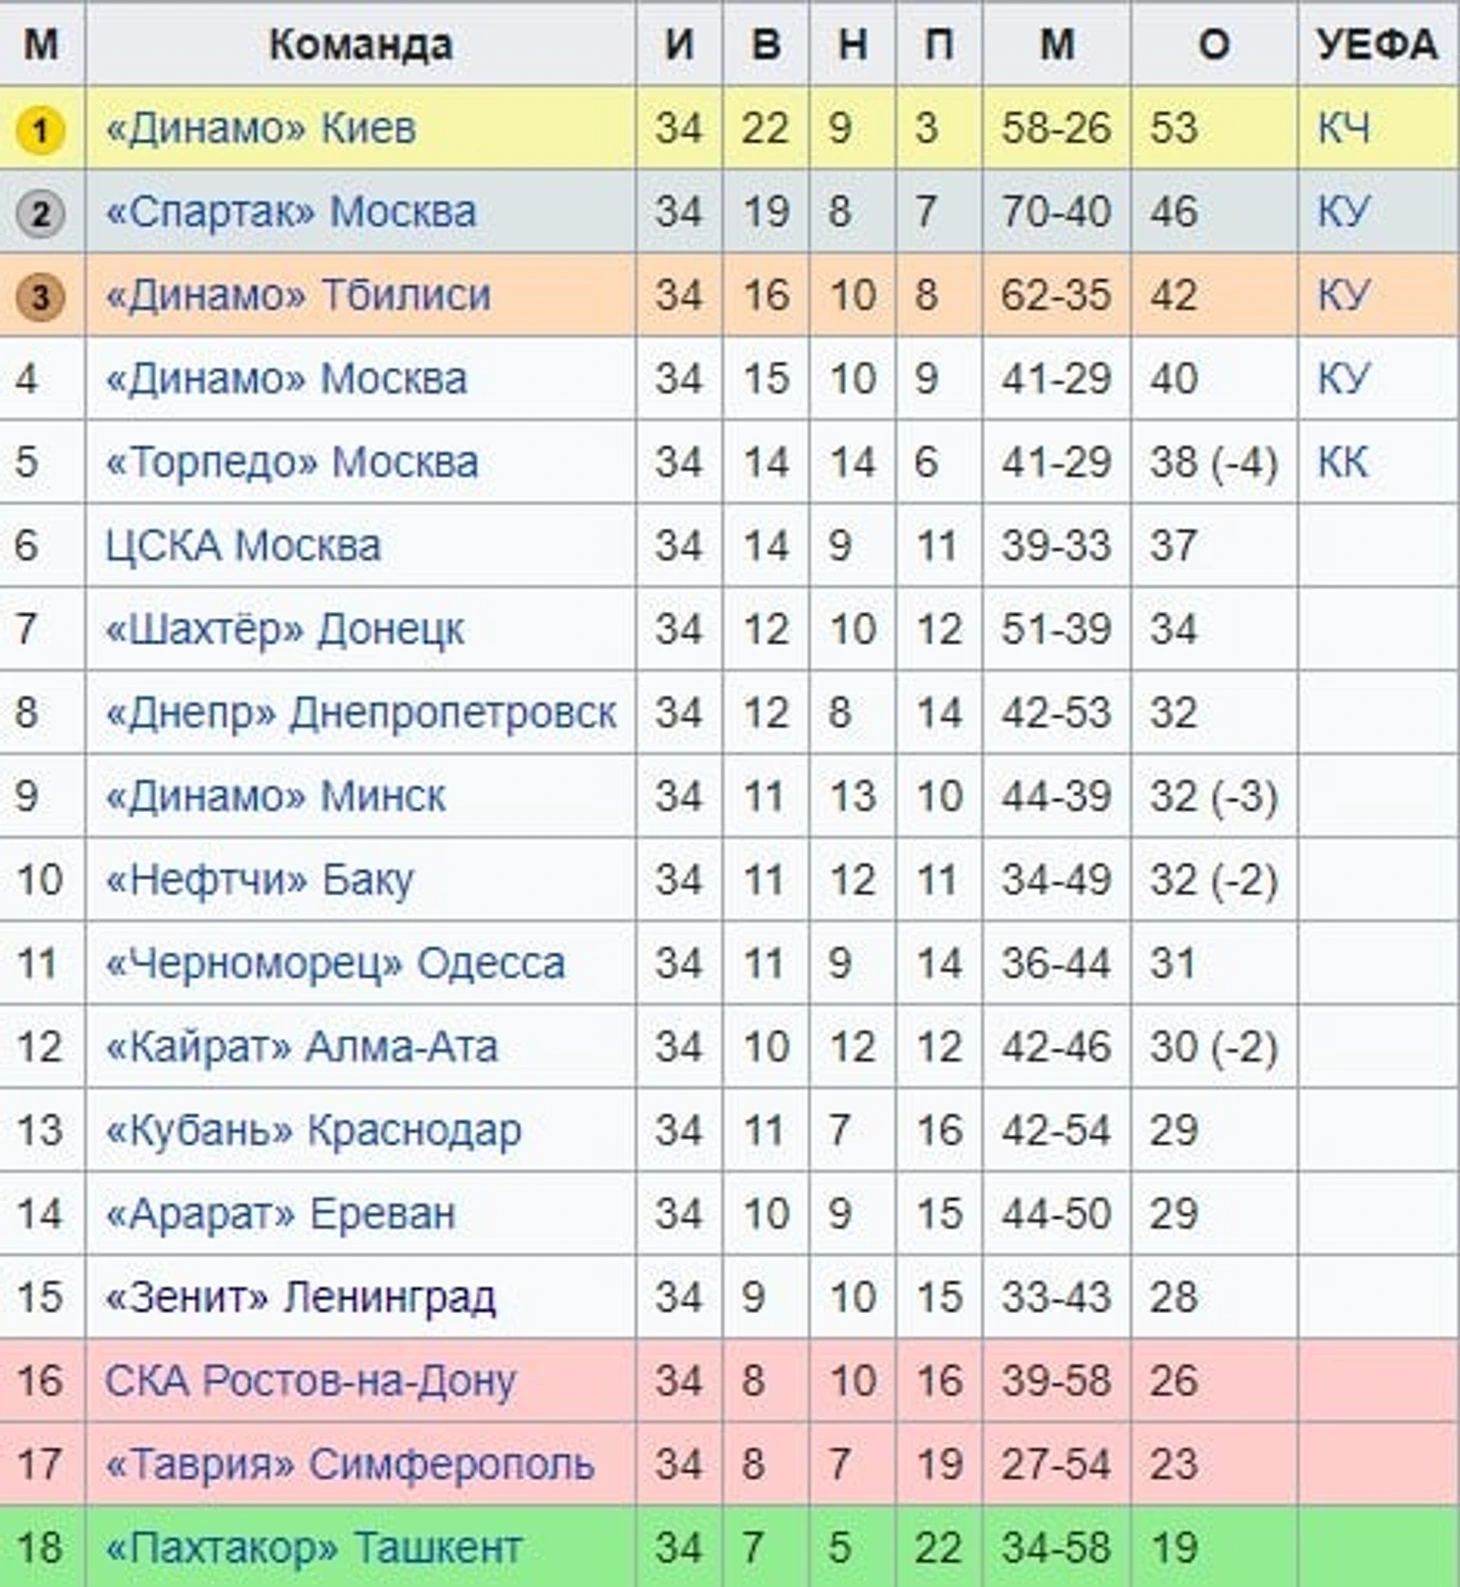Click the КК link in Торпедо row
The image size is (1460, 1587).
tap(1342, 463)
